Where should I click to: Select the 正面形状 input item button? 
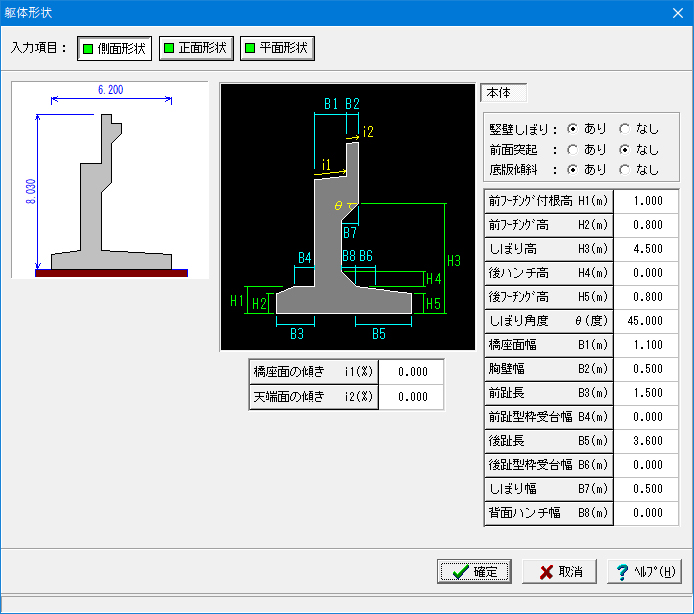tap(196, 48)
